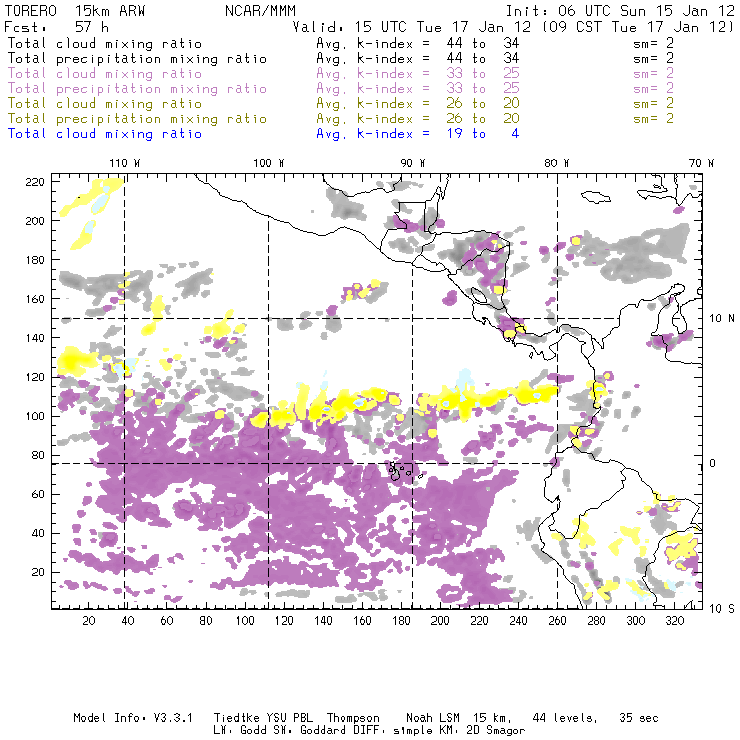Select the "10 S" latitude label
740x740 pixels.
[x=722, y=609]
